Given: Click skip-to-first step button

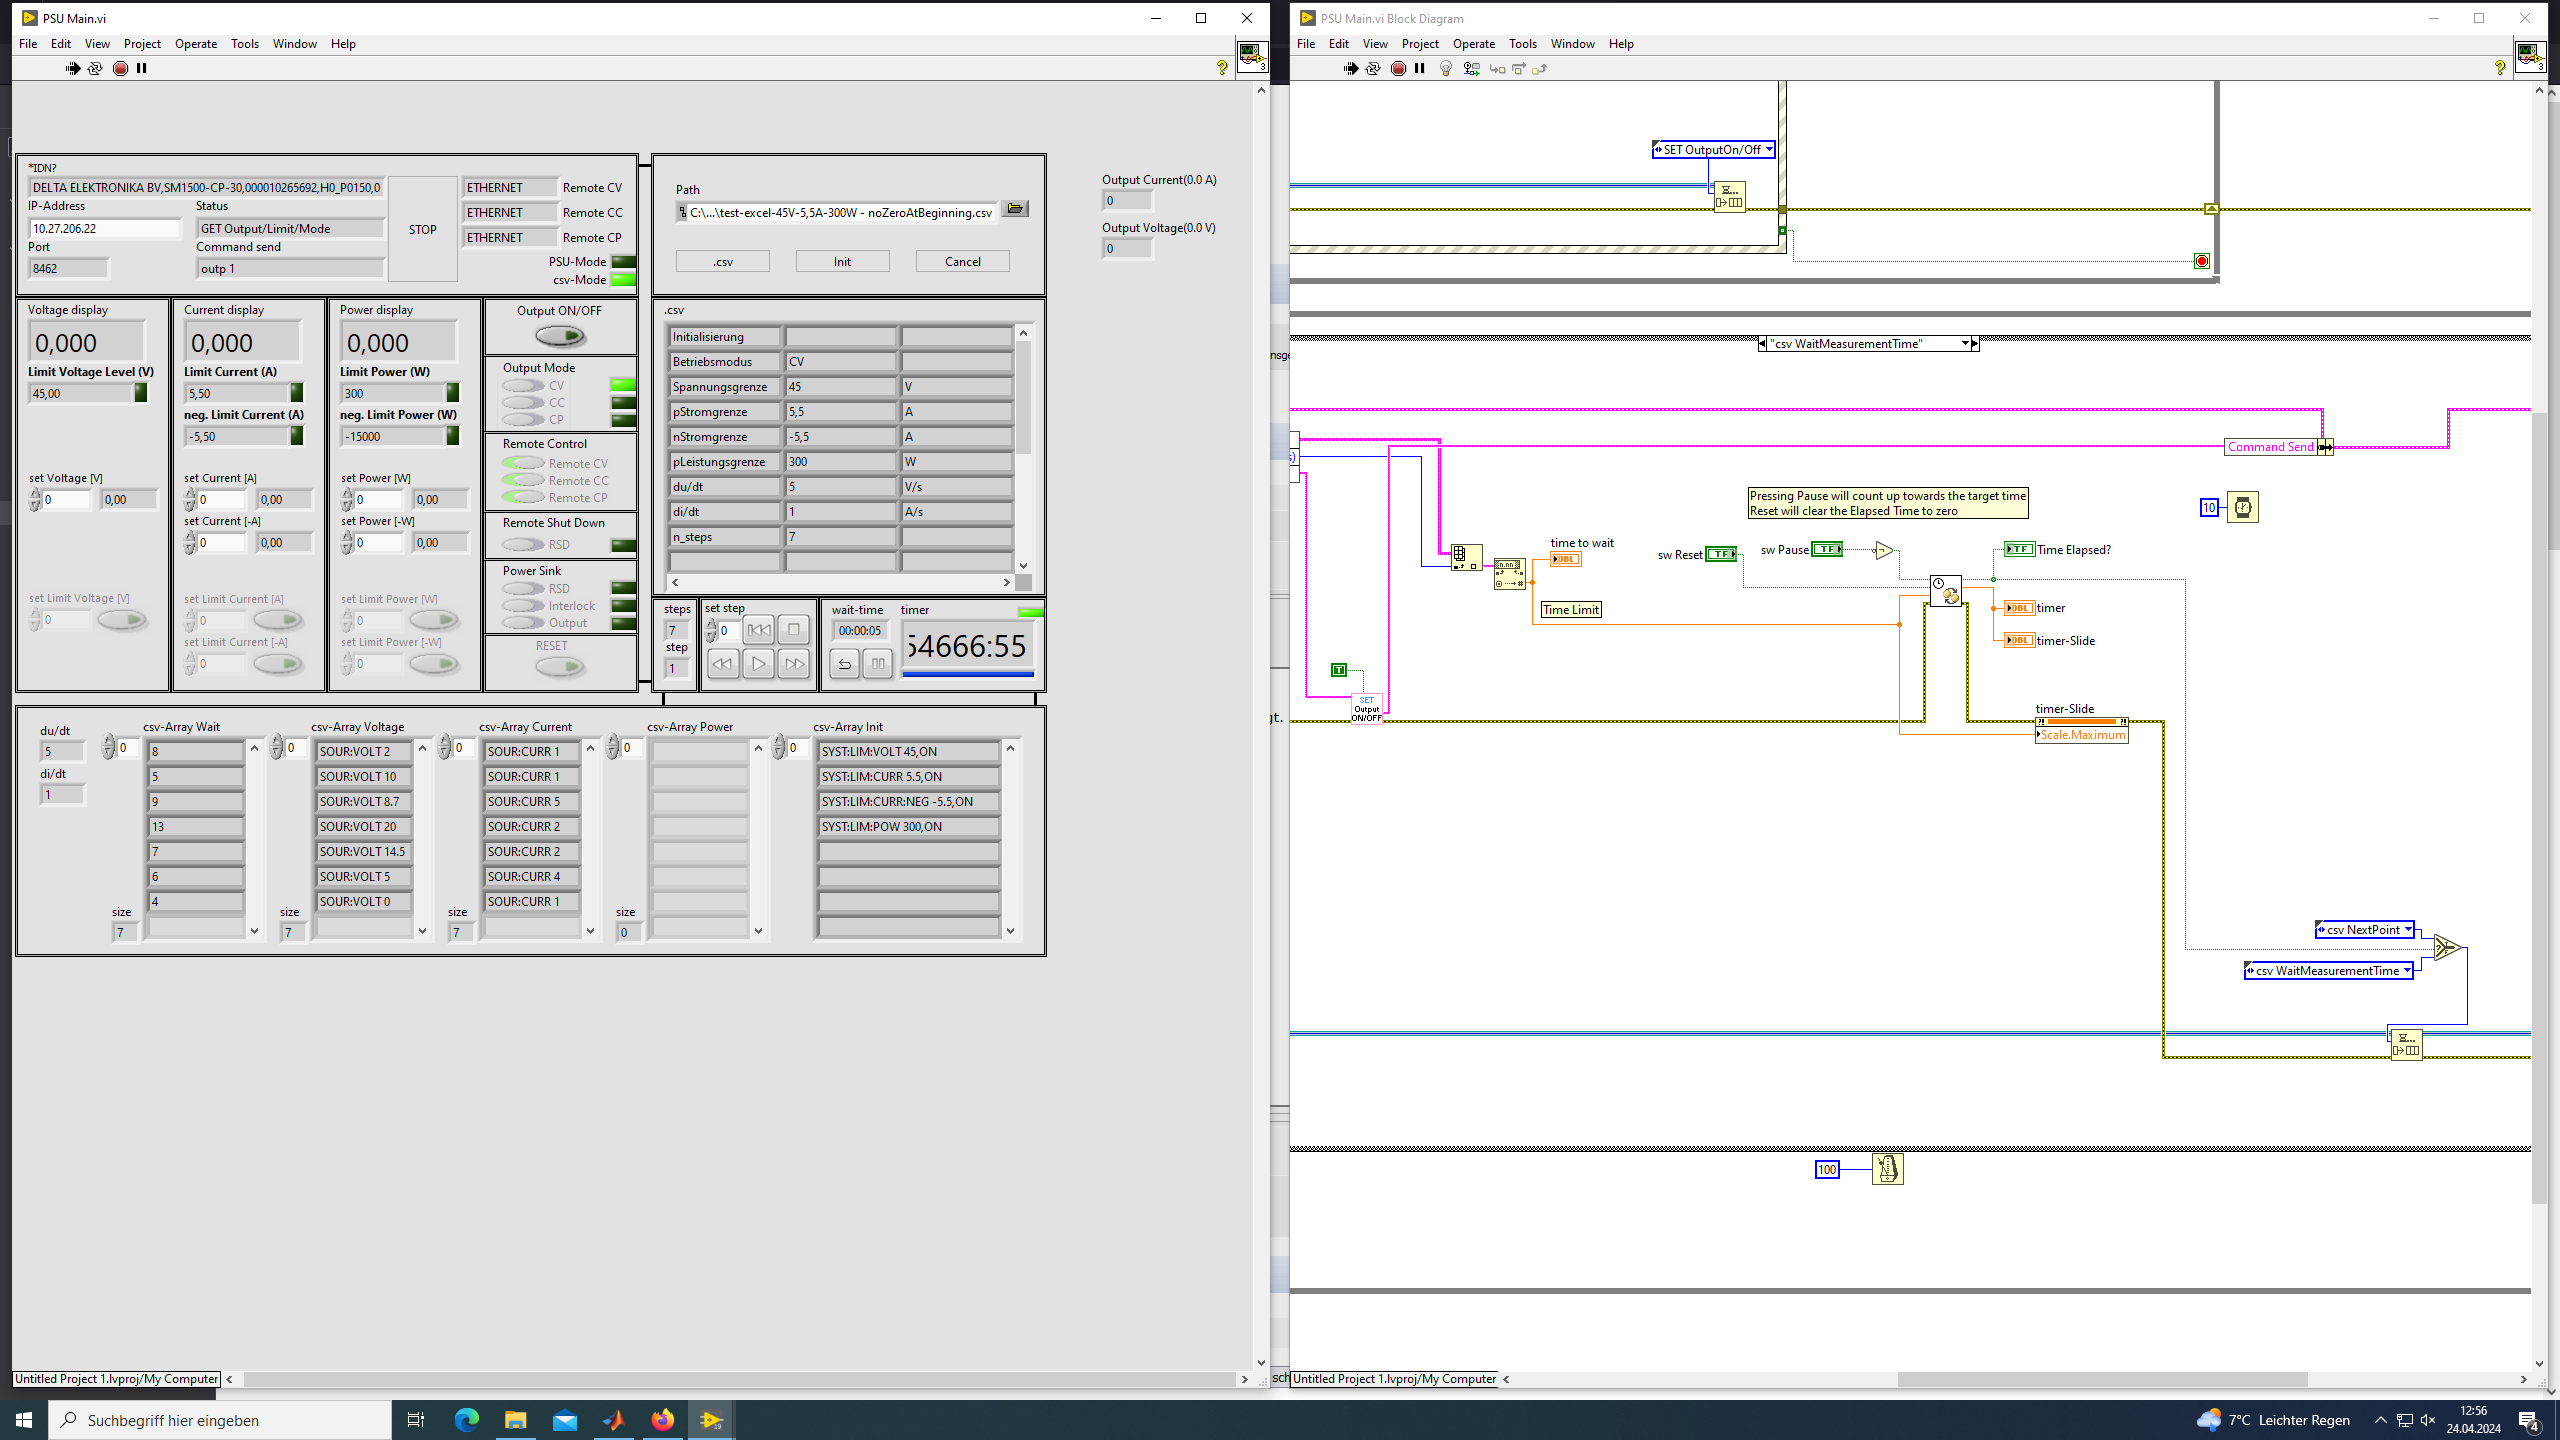Looking at the screenshot, I should click(759, 630).
